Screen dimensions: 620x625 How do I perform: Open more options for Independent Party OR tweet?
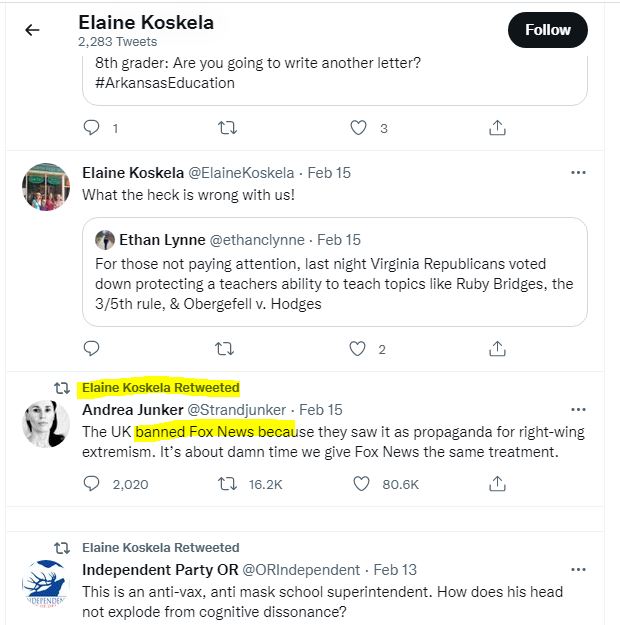pos(578,570)
